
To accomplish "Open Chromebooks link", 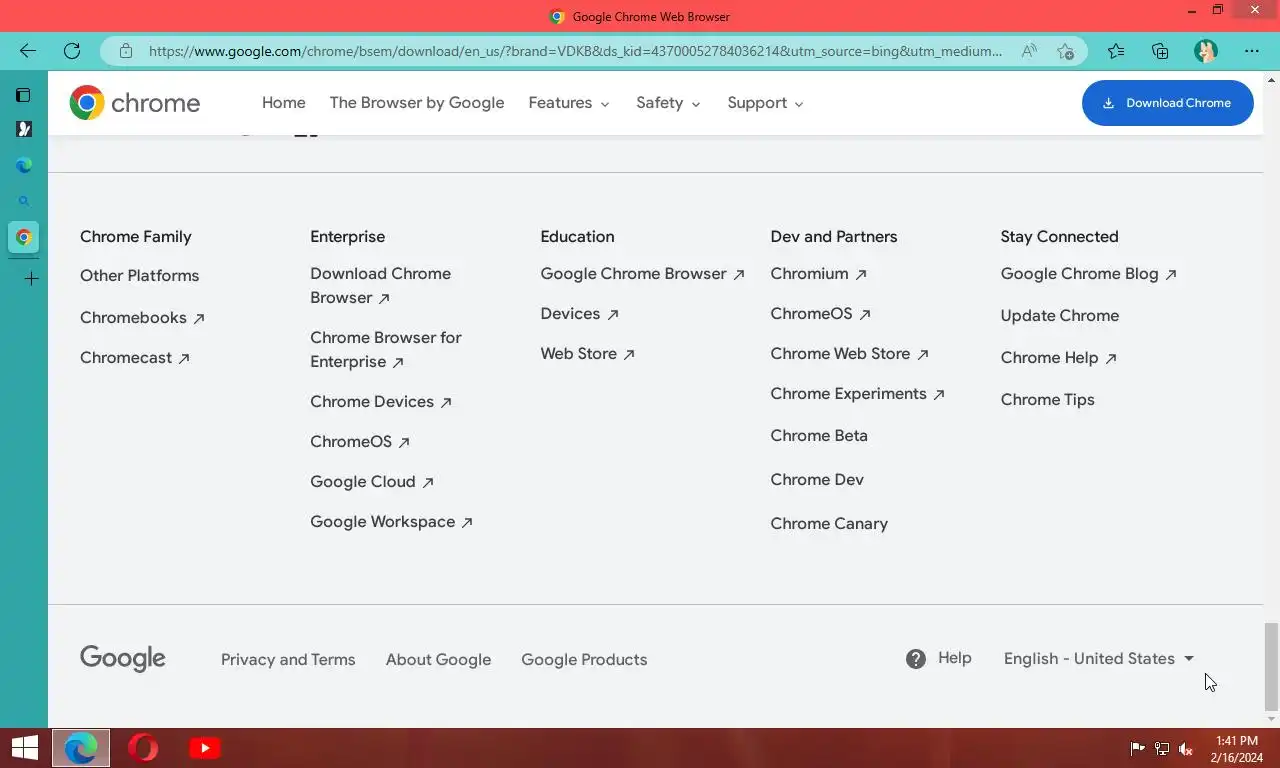I will pos(142,318).
